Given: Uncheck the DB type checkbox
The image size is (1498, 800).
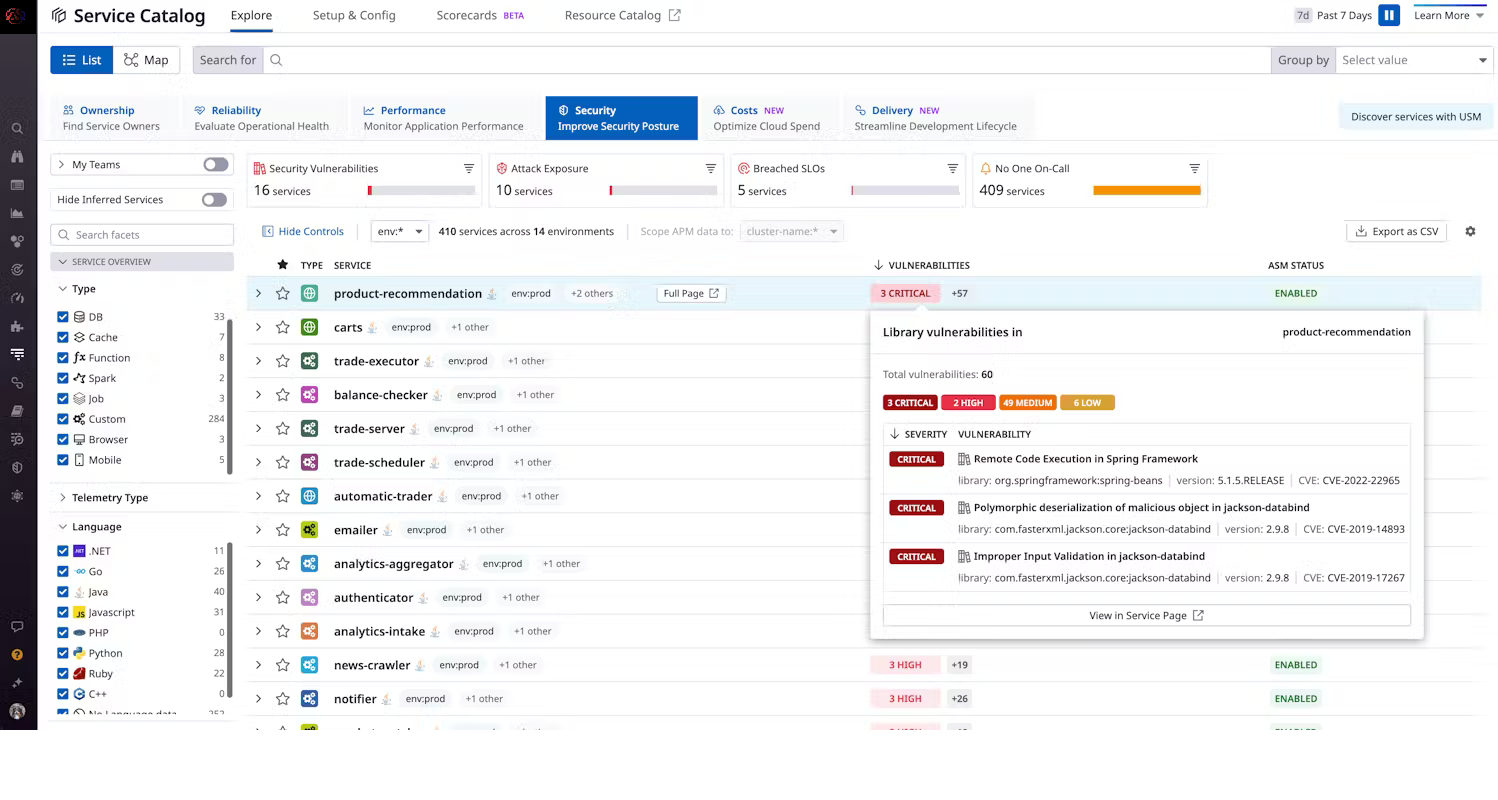Looking at the screenshot, I should click(63, 317).
